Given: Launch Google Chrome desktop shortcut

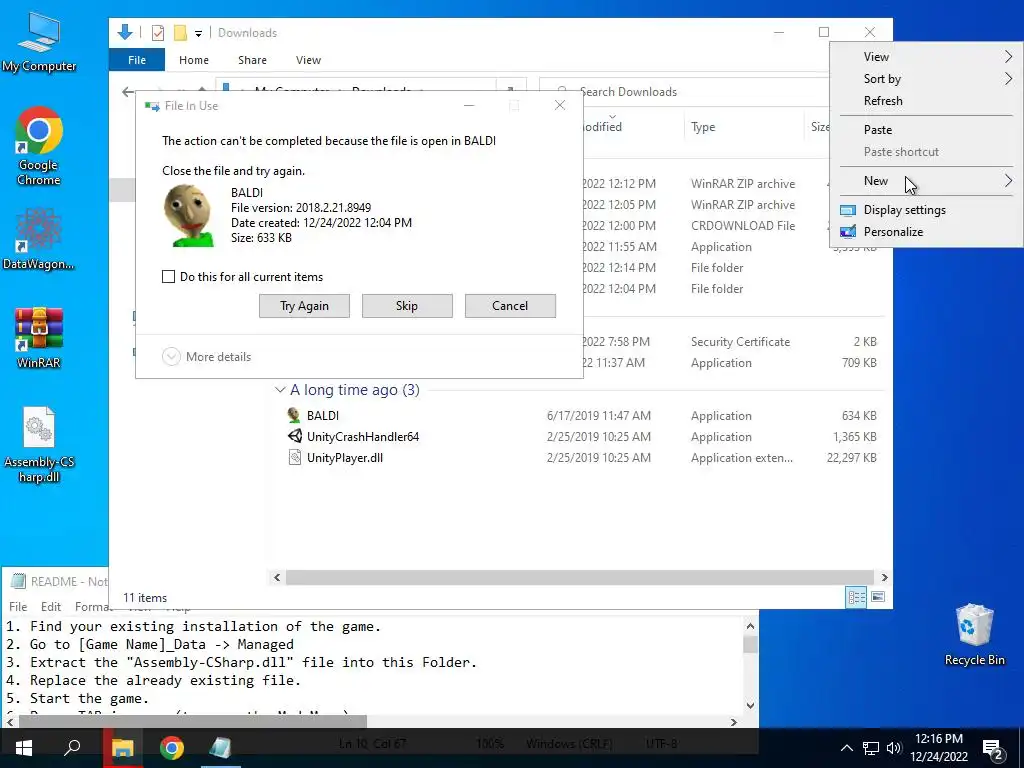Looking at the screenshot, I should pyautogui.click(x=39, y=146).
